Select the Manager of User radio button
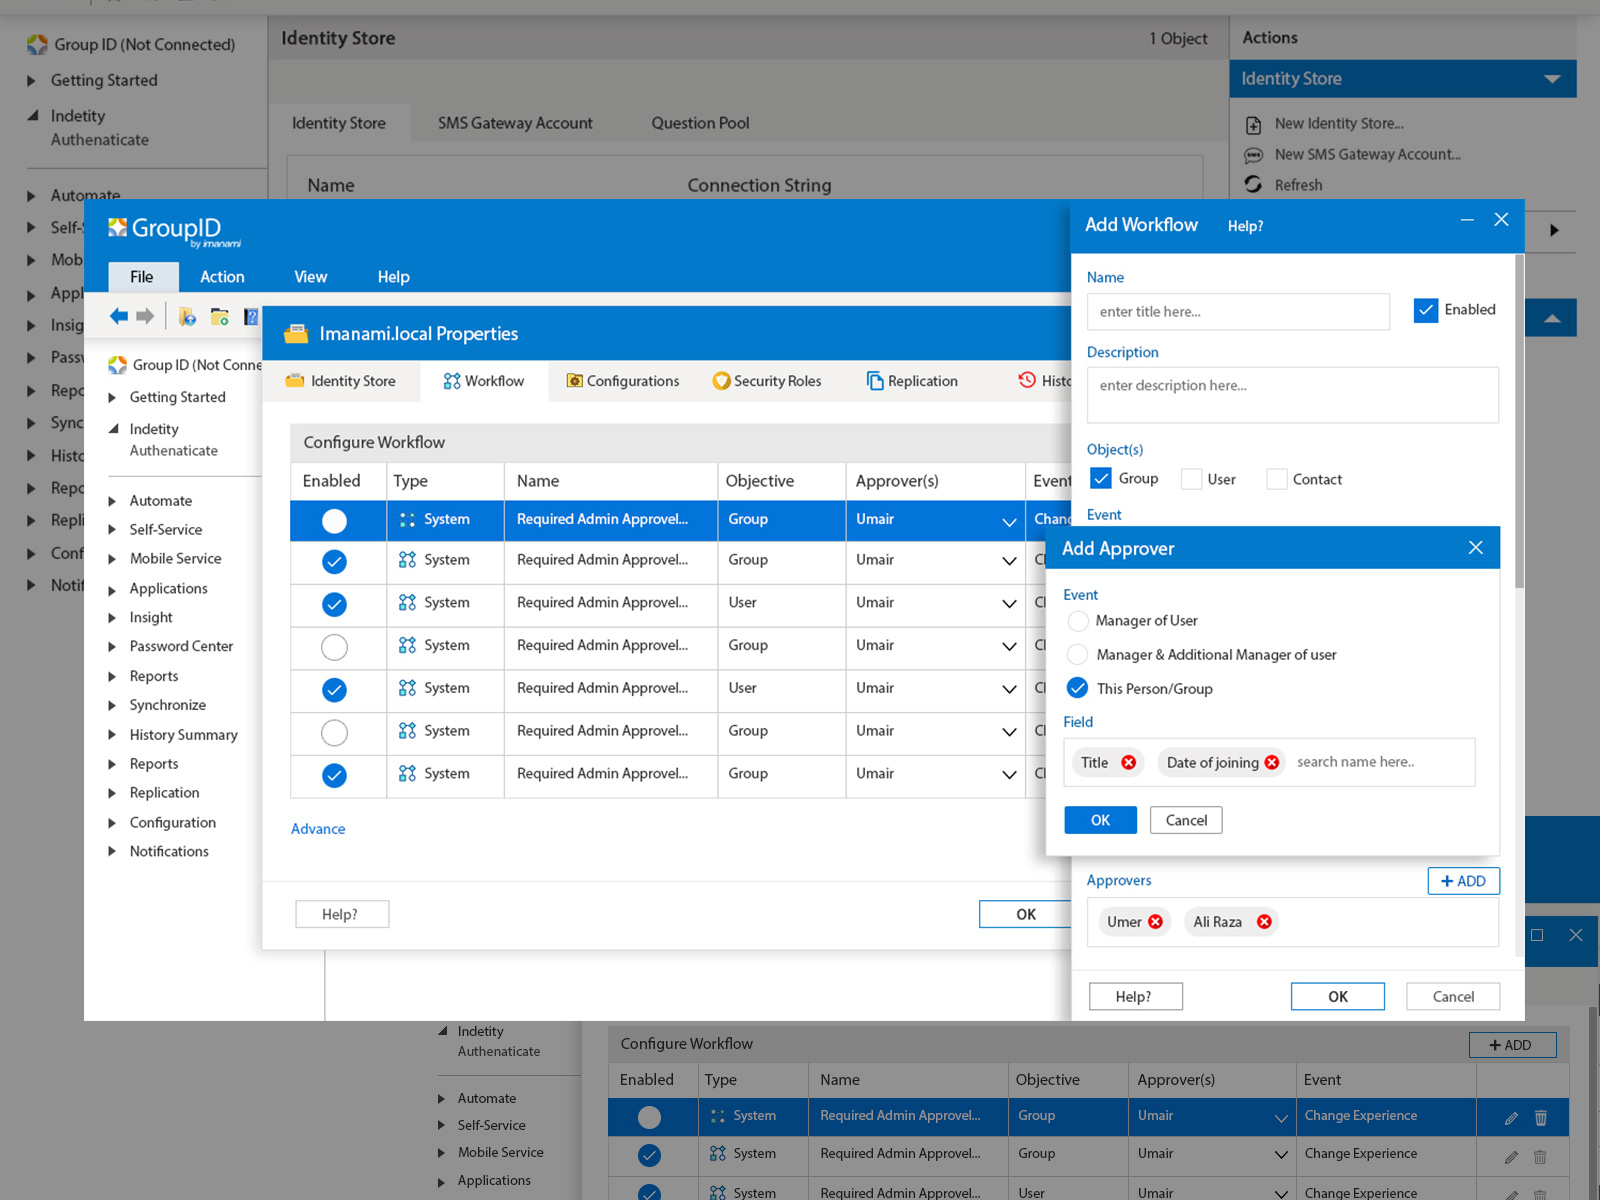This screenshot has height=1200, width=1600. pos(1078,621)
